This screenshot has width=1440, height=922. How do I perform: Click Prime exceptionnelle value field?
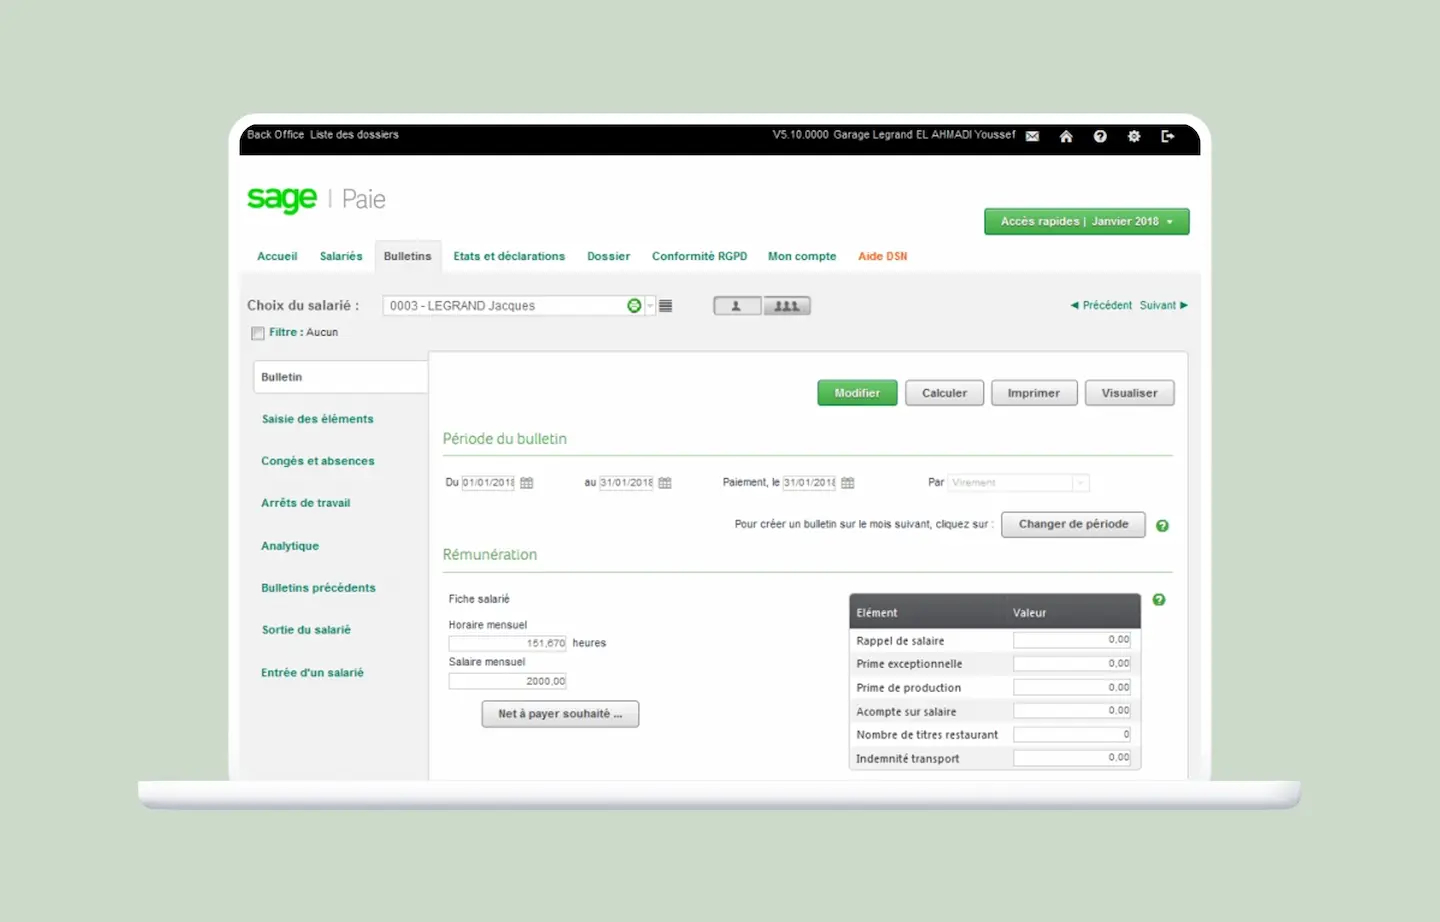[1072, 664]
